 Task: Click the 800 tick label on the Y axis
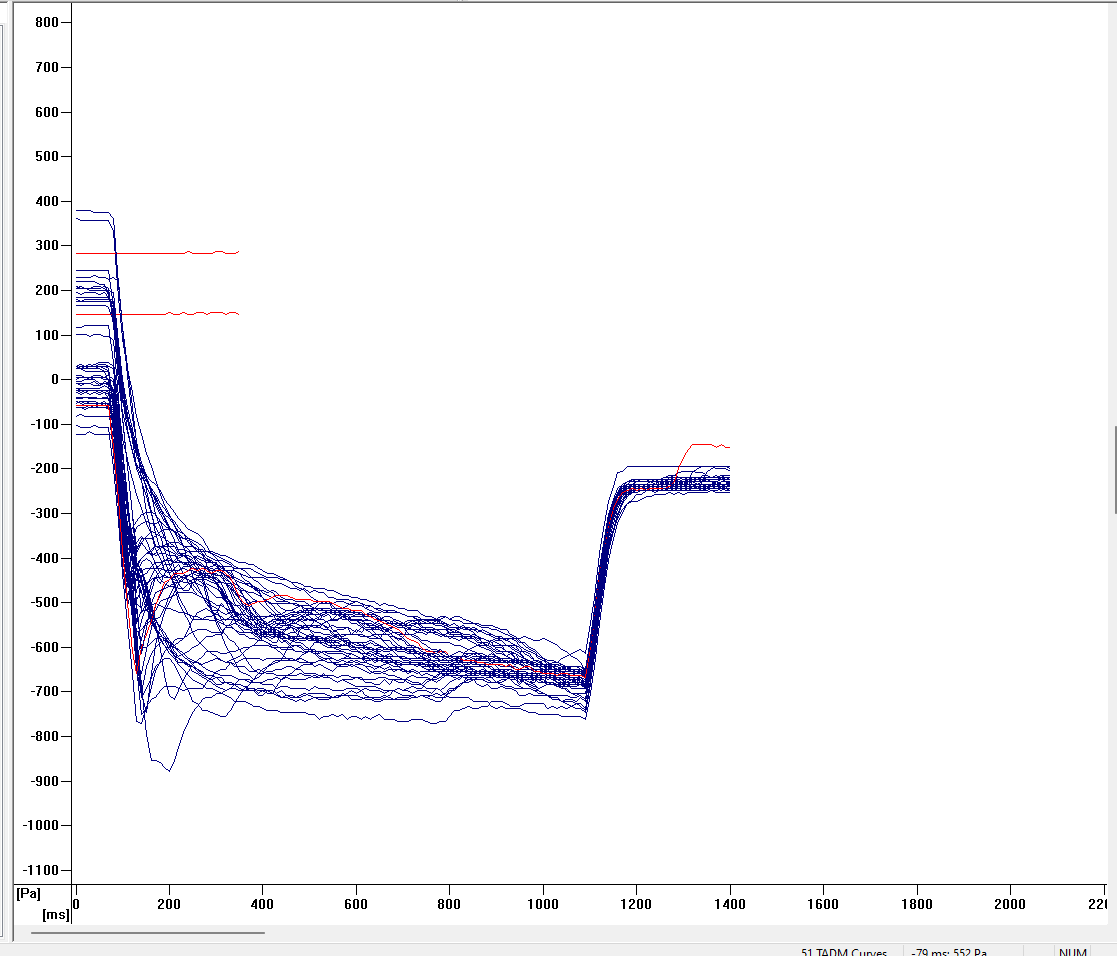pos(47,22)
